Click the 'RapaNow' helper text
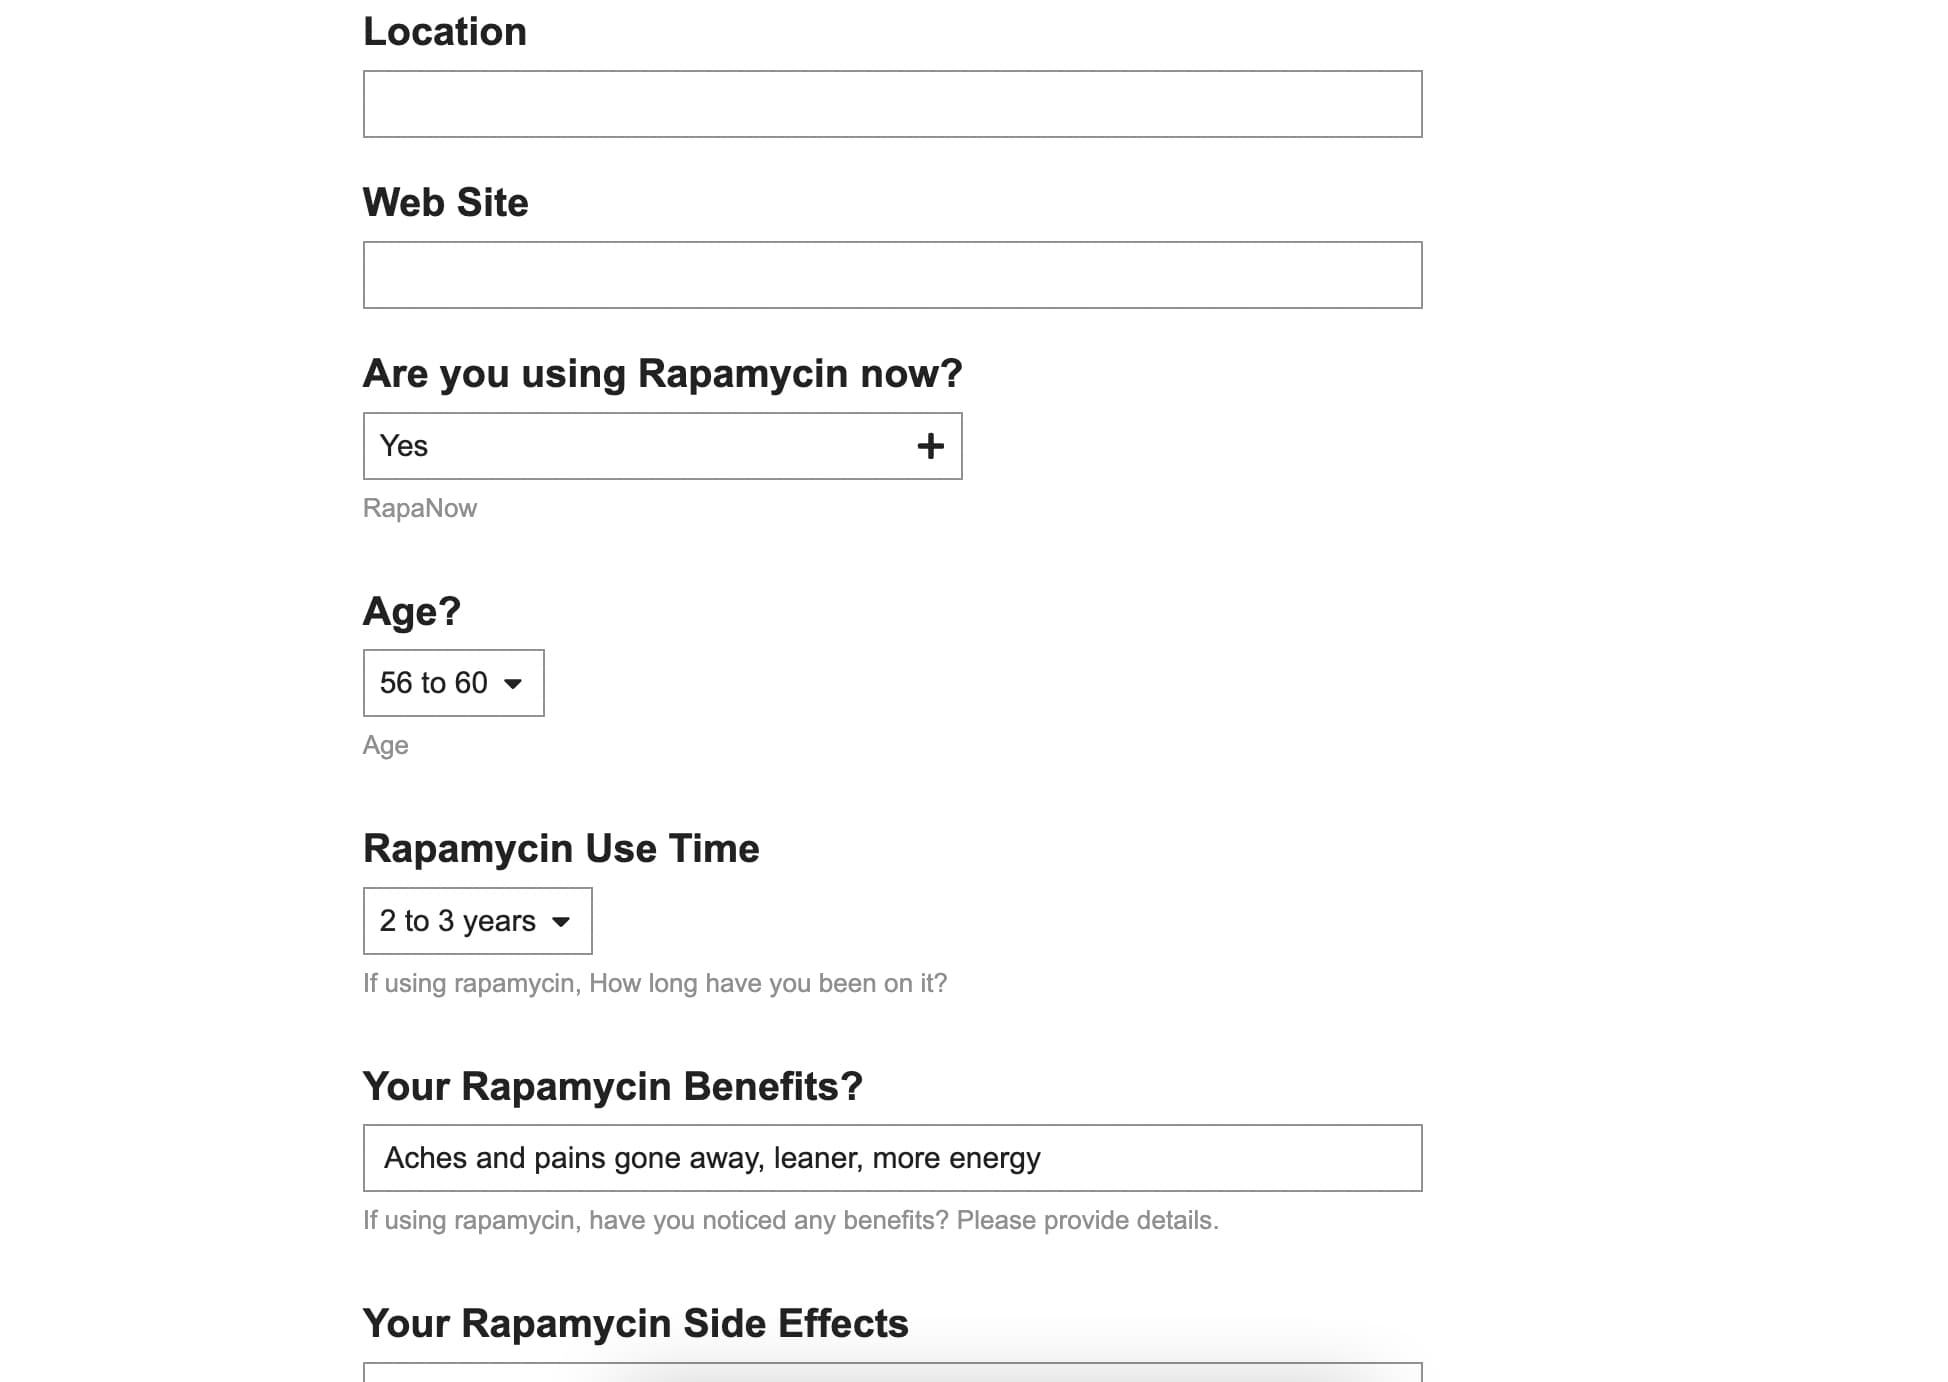Image resolution: width=1948 pixels, height=1382 pixels. 420,508
